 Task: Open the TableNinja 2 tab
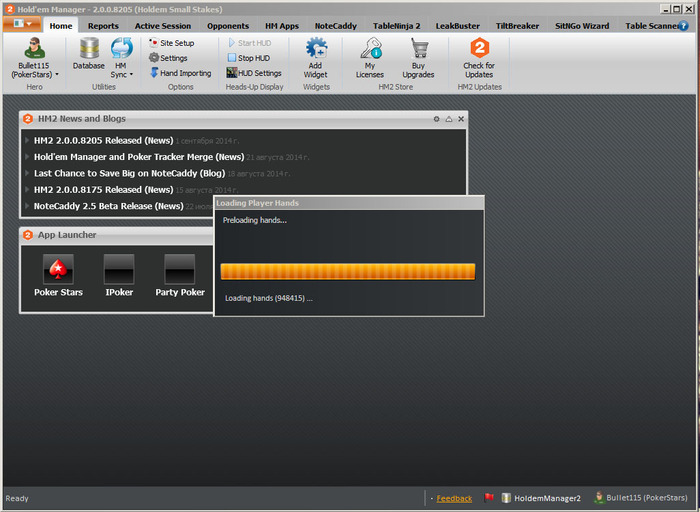point(397,26)
